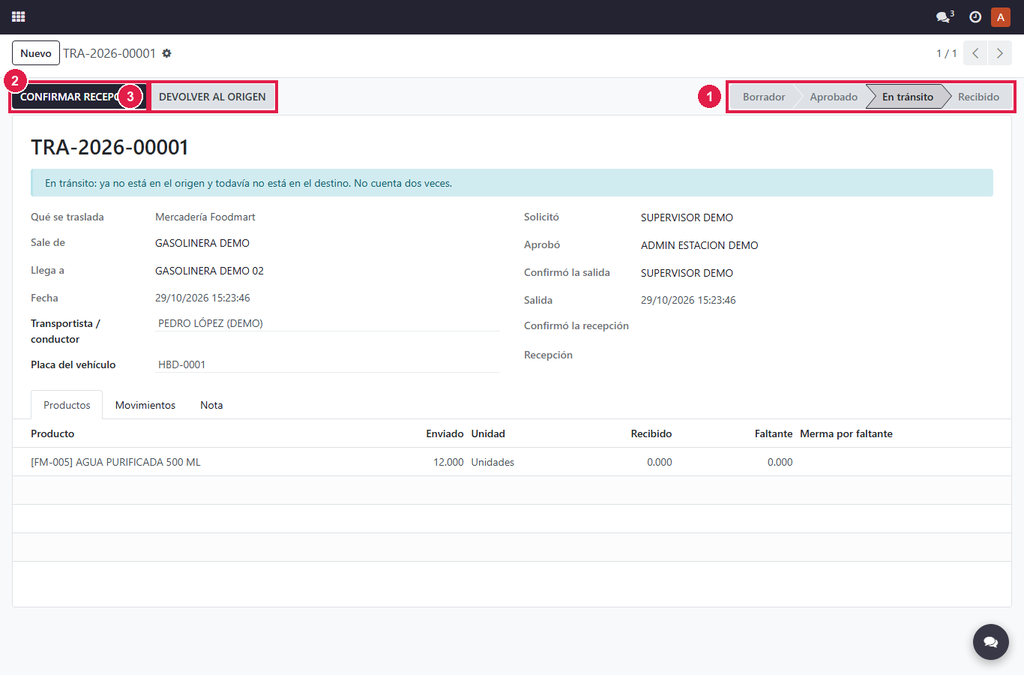The height and width of the screenshot is (675, 1024).
Task: Switch to the Productos tab
Action: click(67, 405)
